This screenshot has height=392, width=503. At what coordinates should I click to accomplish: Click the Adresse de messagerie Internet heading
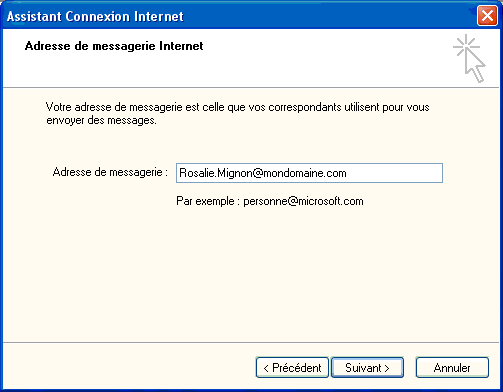[x=114, y=46]
